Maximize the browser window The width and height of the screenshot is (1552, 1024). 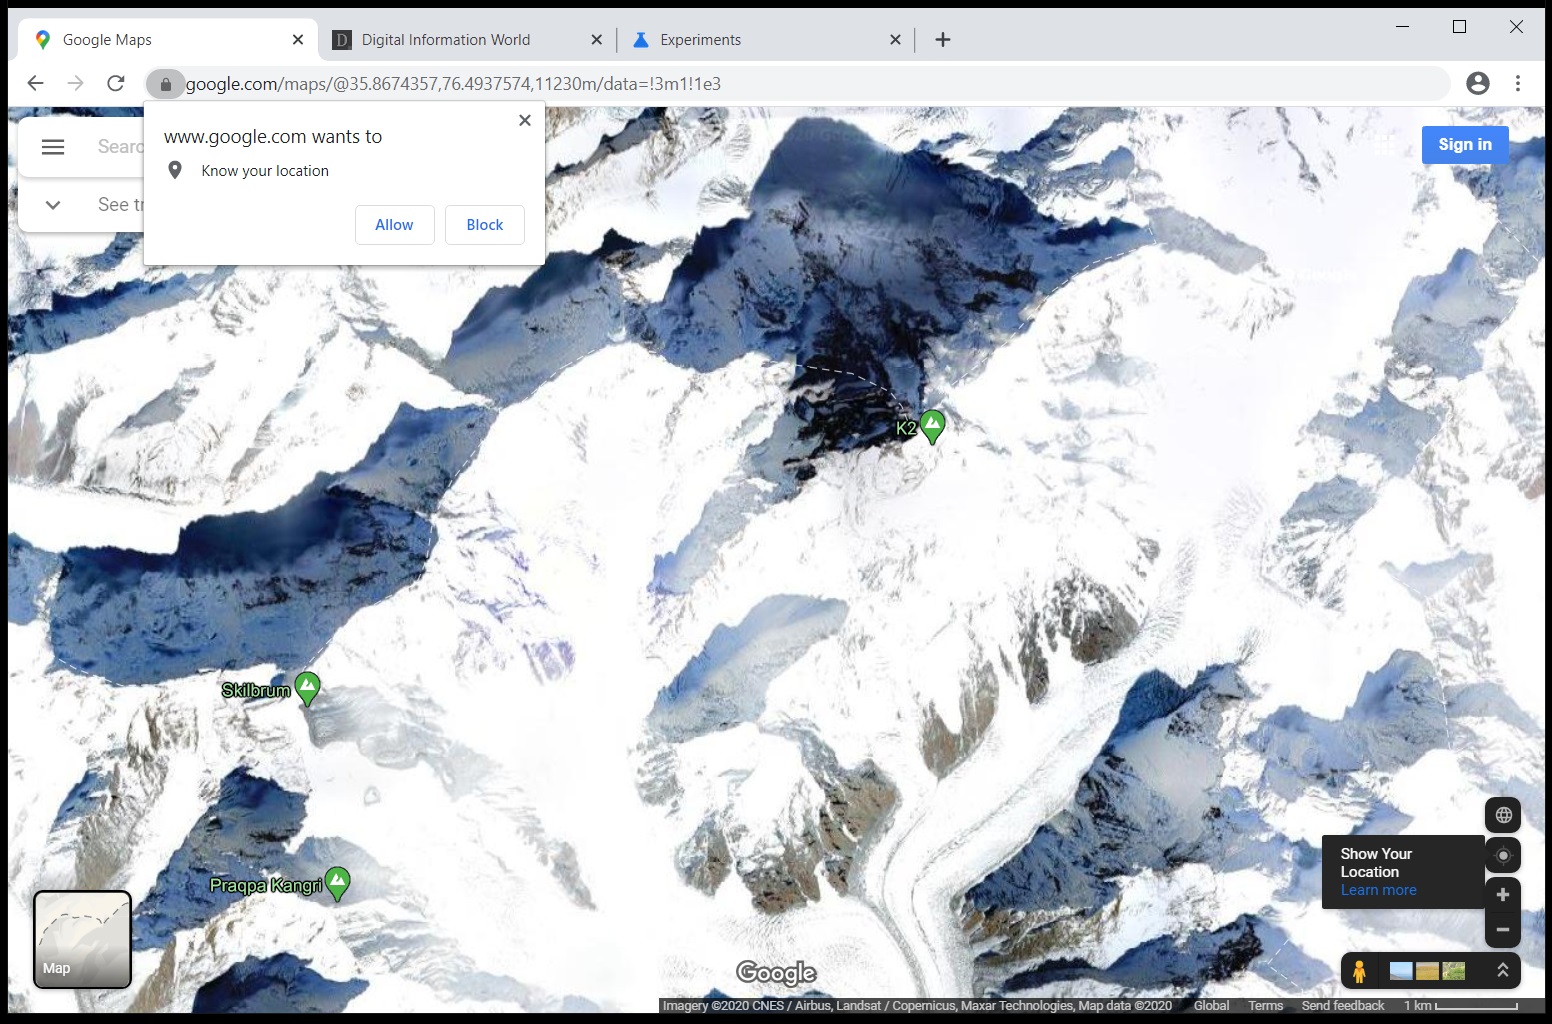(1460, 27)
